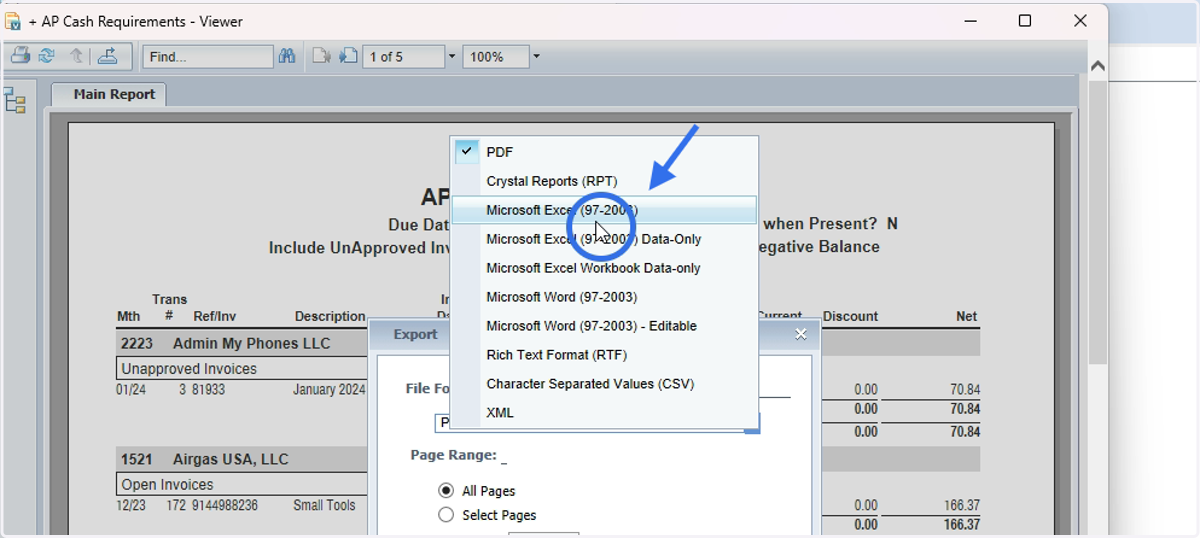Choose Microsoft Excel Workbook Data-only

[604, 268]
